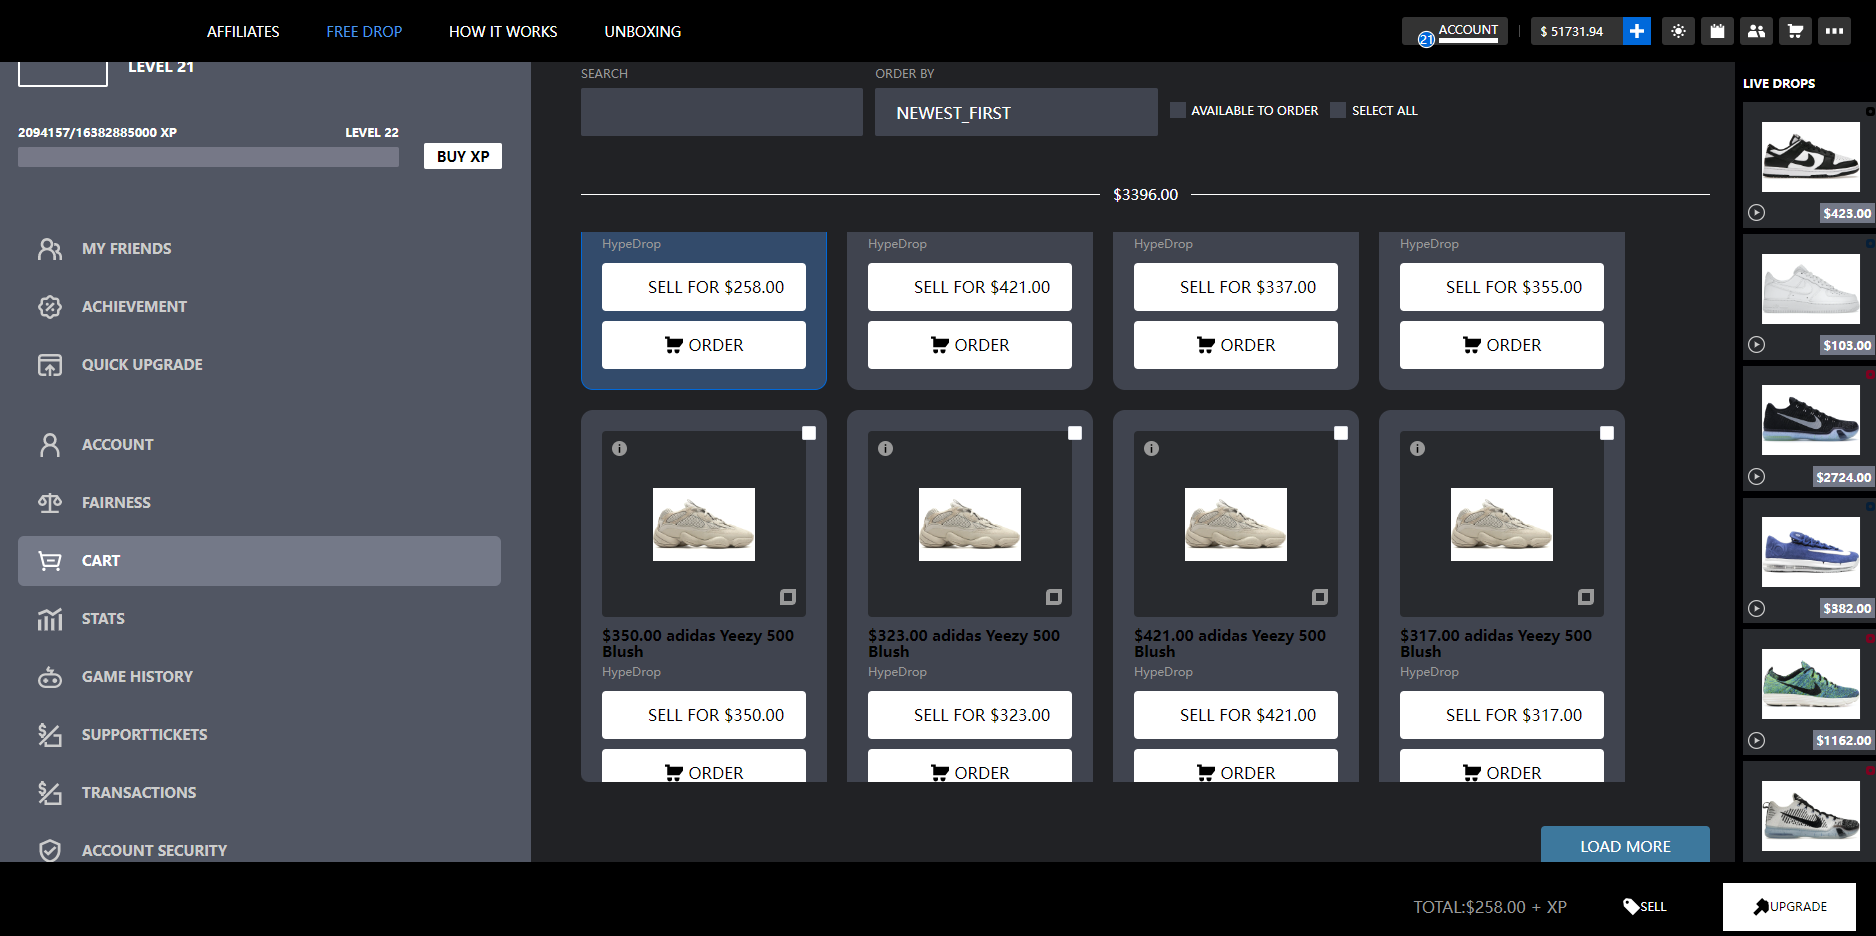The image size is (1876, 936).
Task: Select Cart in the sidebar
Action: [260, 561]
